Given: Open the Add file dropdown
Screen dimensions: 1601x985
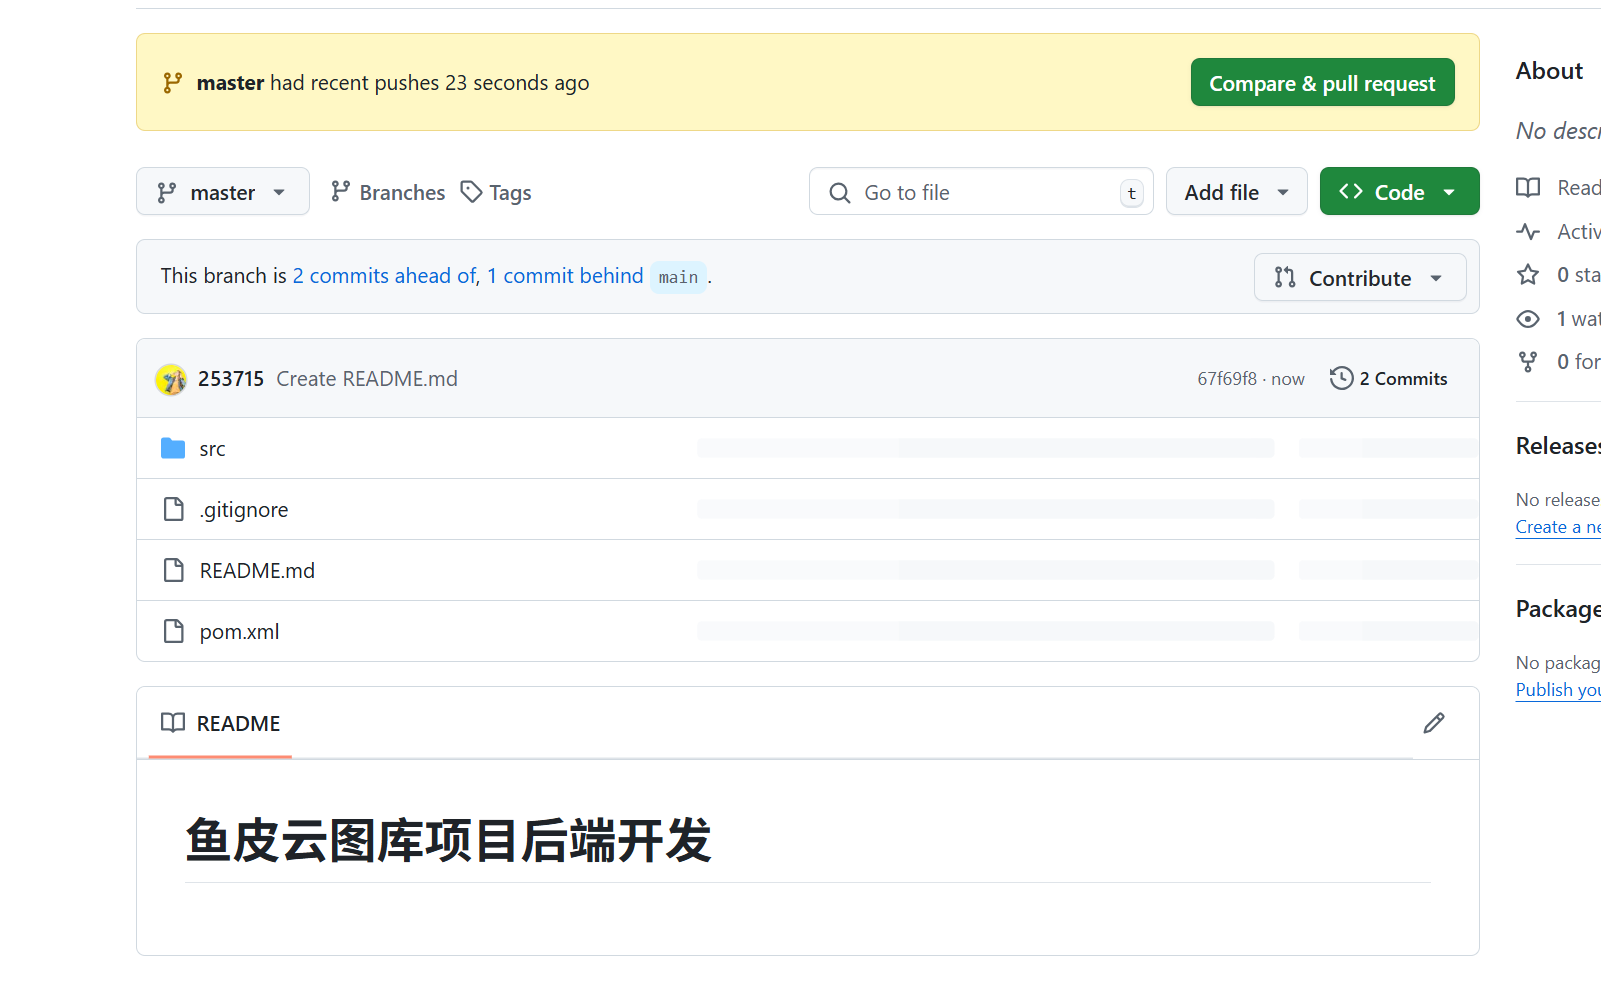Looking at the screenshot, I should [x=1236, y=192].
